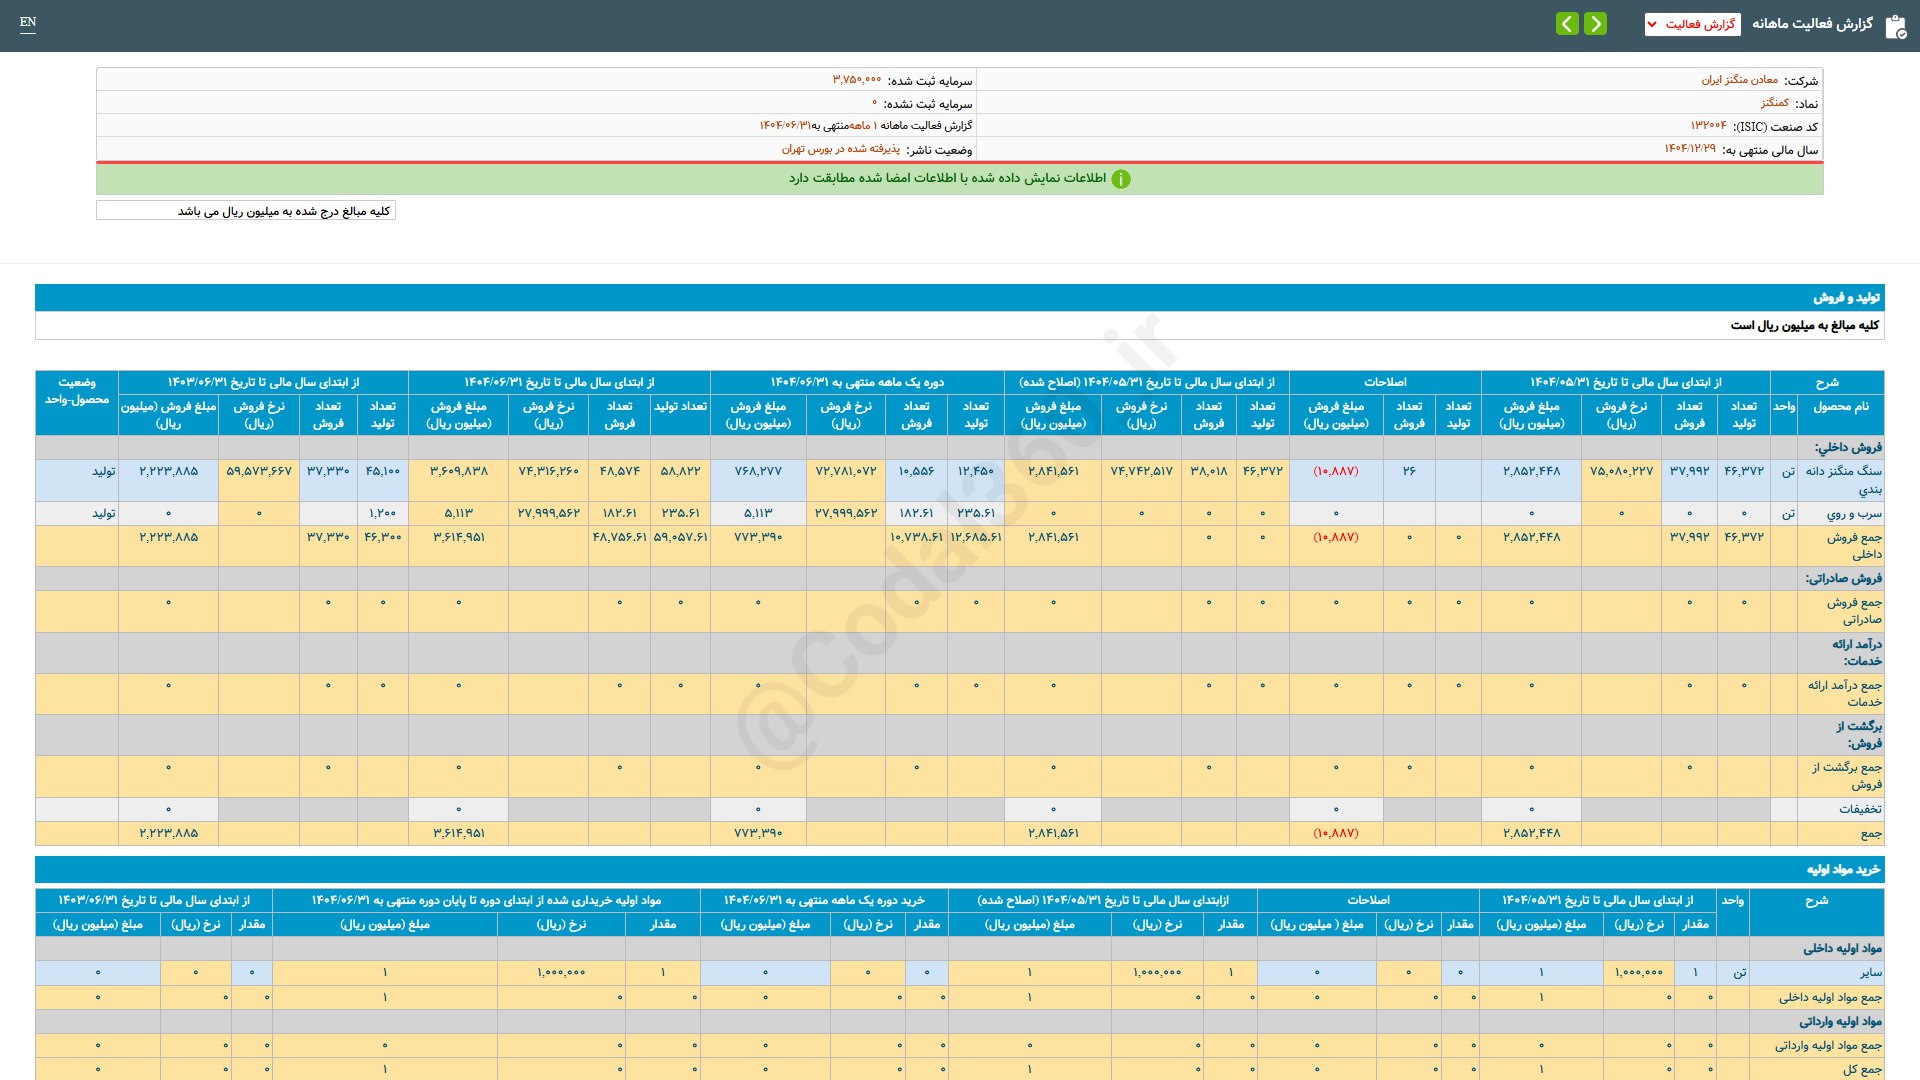Click the وضعیت محصول-واحد column header
The width and height of the screenshot is (1920, 1080).
click(x=77, y=391)
